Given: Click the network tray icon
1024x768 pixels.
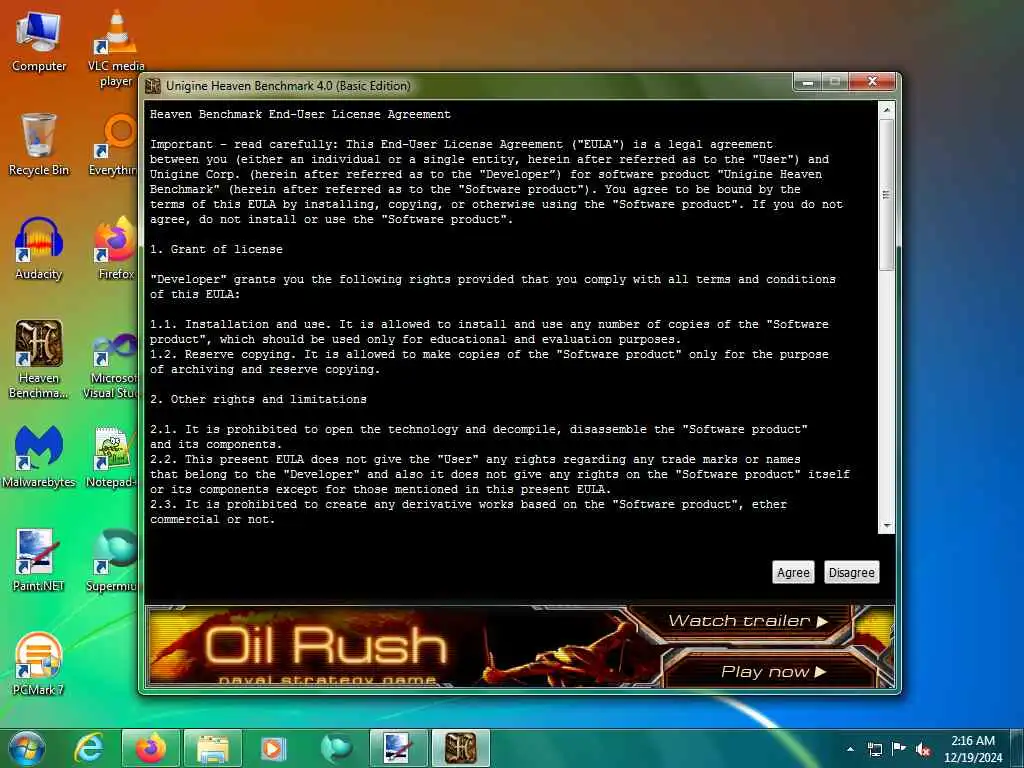Looking at the screenshot, I should (874, 749).
